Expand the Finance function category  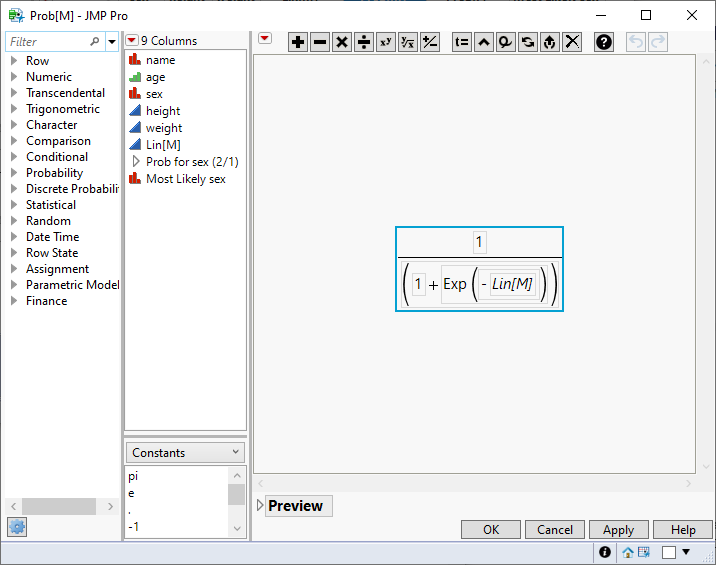(14, 301)
